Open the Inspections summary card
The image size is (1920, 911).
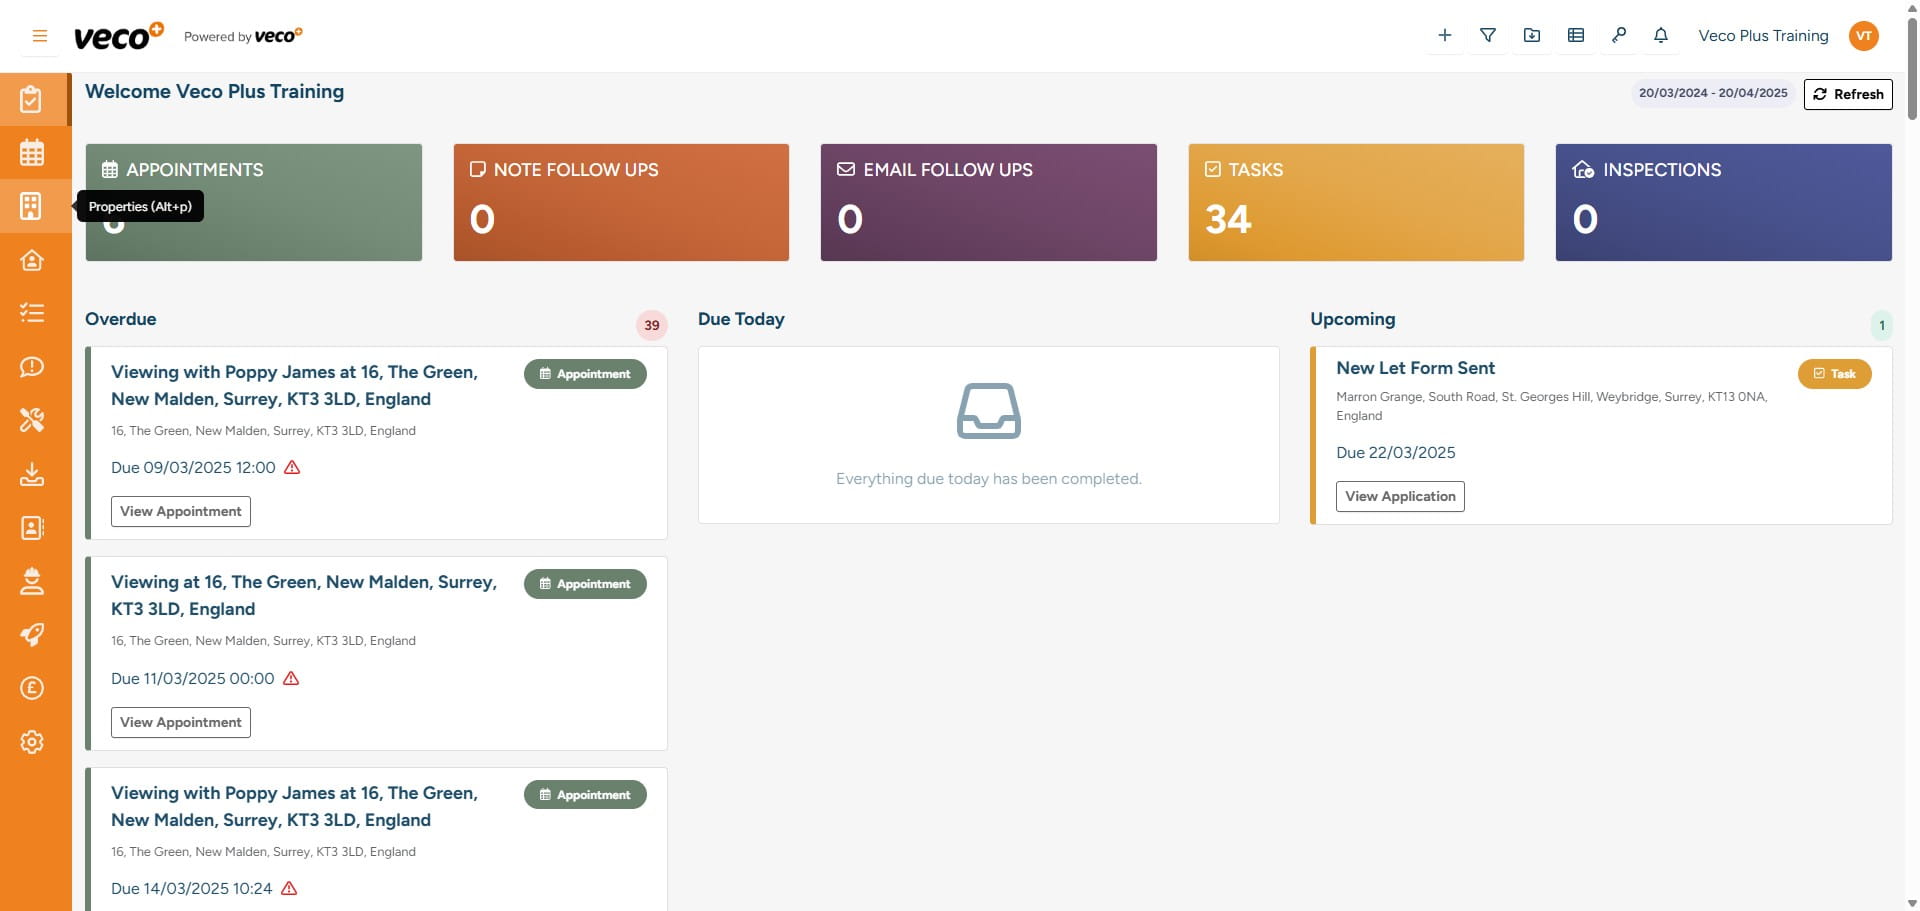[1723, 202]
